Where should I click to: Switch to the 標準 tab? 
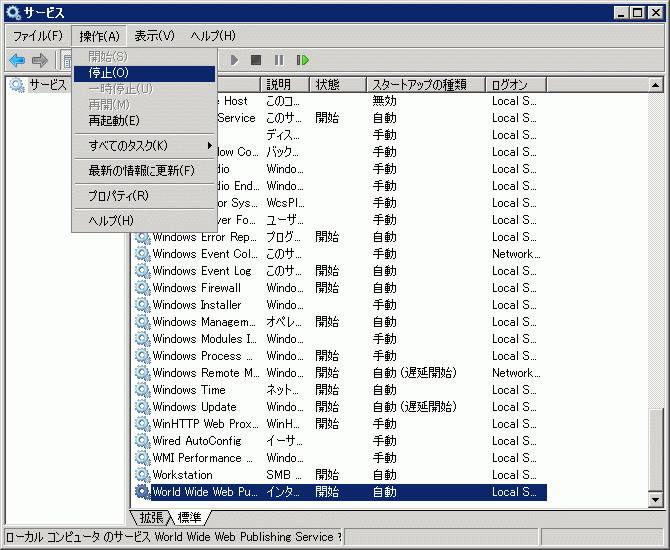[189, 518]
